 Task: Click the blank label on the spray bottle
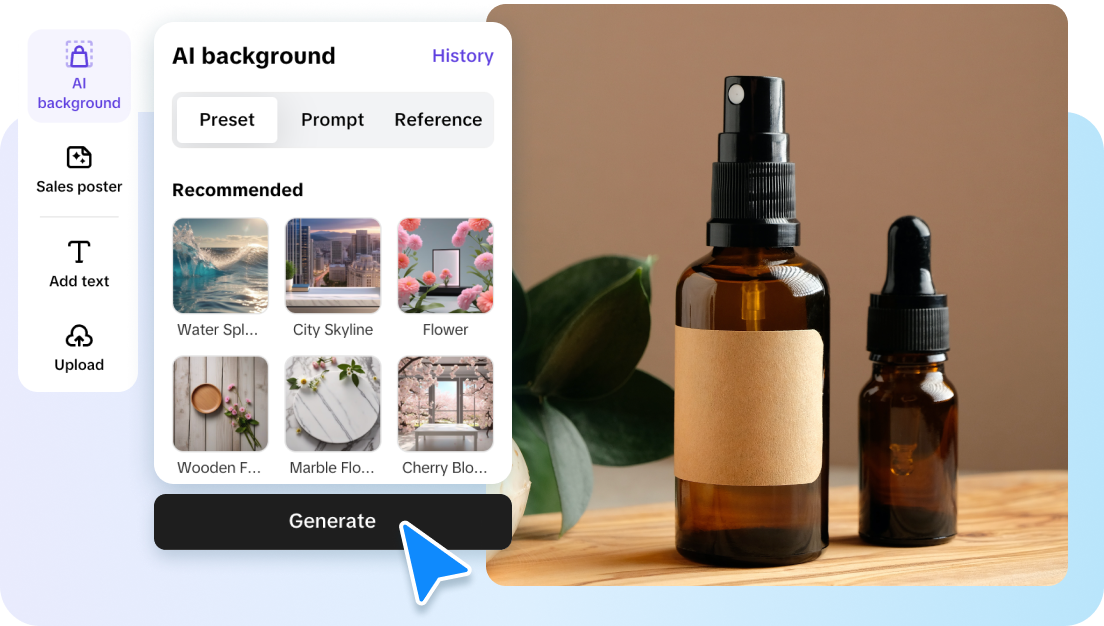(x=748, y=405)
